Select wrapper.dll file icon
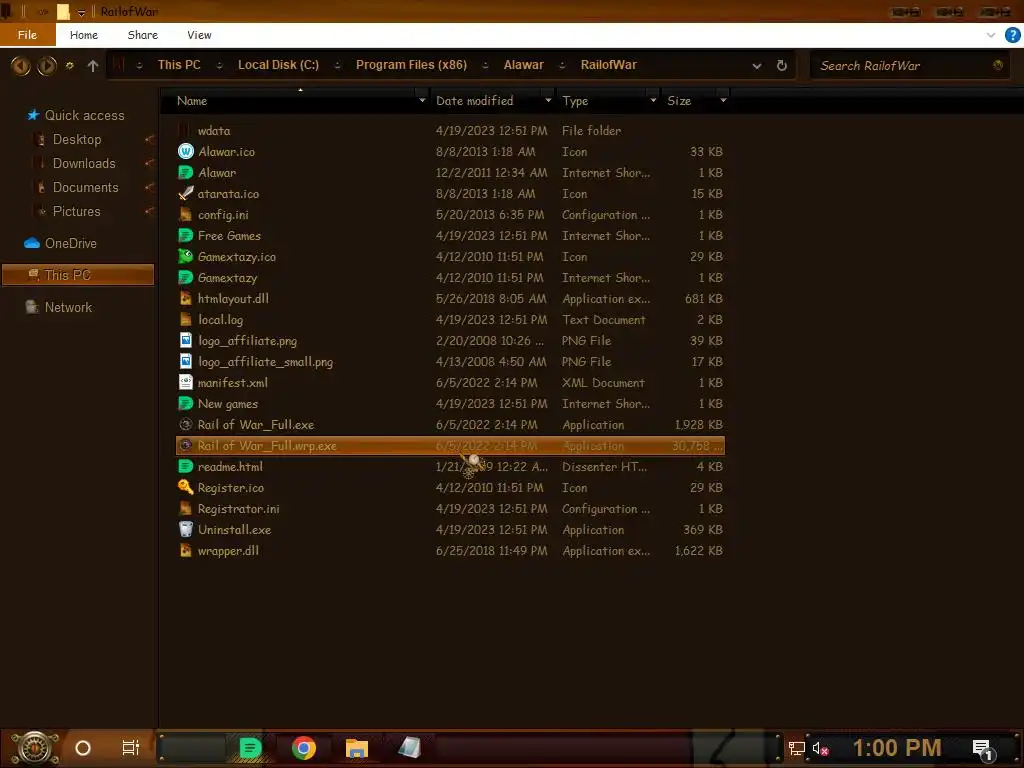This screenshot has height=768, width=1024. point(185,551)
